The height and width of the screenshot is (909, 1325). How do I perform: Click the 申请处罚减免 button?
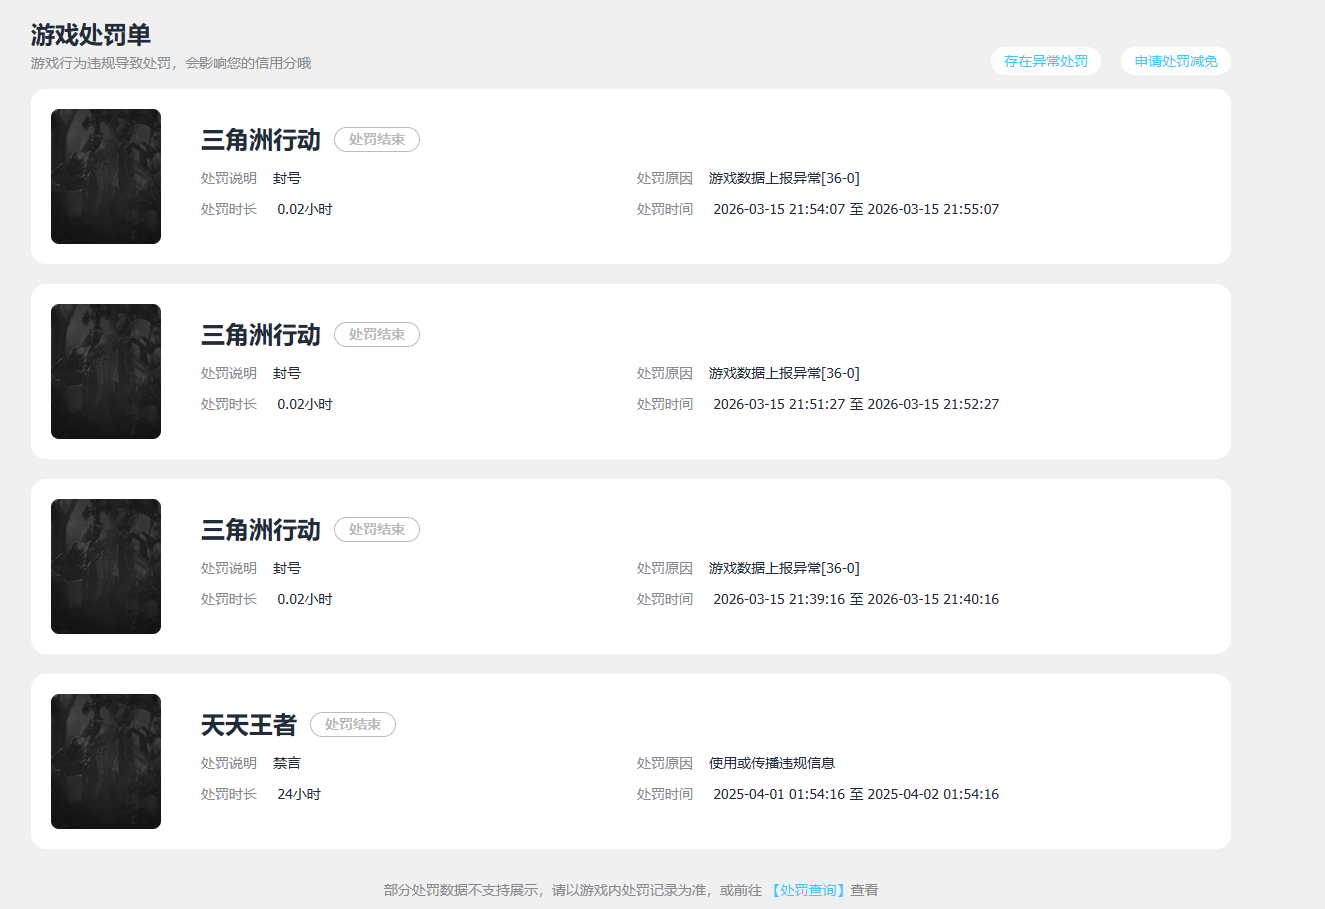pos(1175,61)
